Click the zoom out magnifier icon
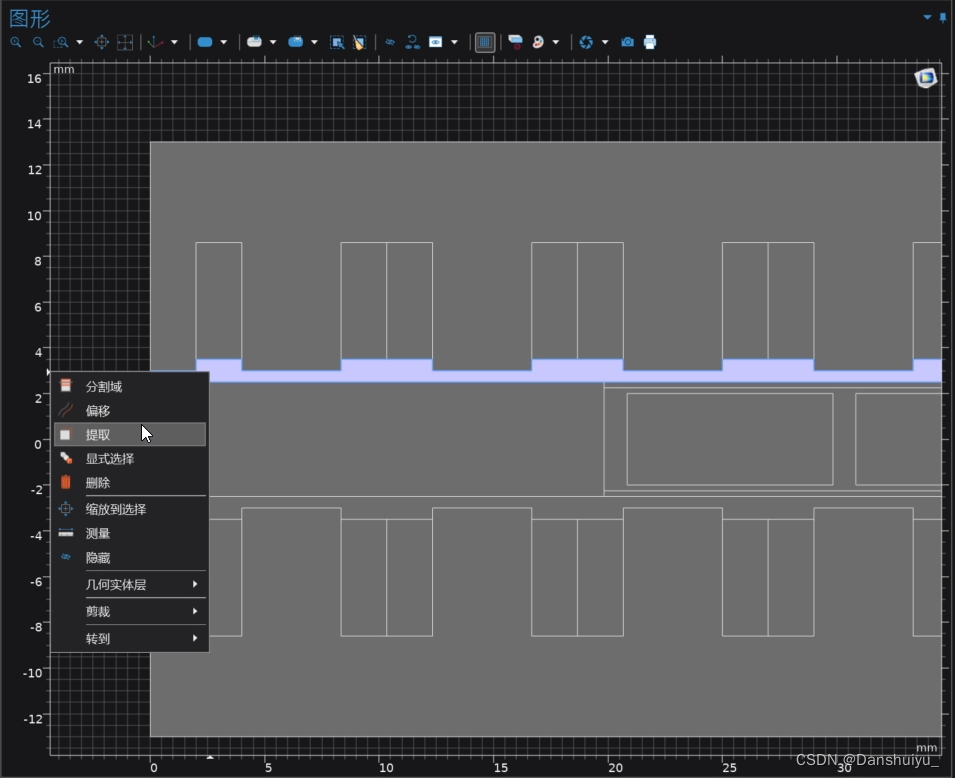The image size is (955, 778). (x=38, y=42)
